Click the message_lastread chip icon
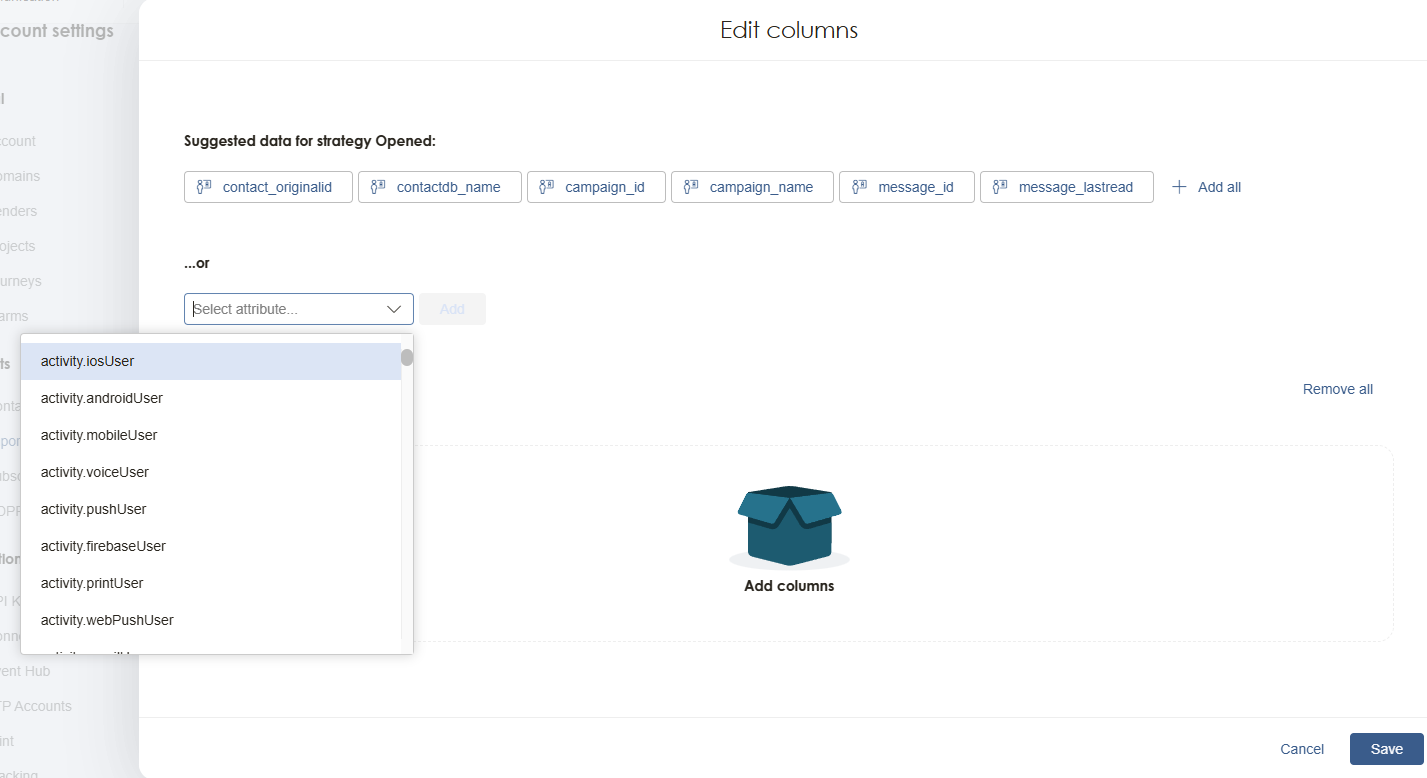The height and width of the screenshot is (778, 1427). click(x=1000, y=187)
